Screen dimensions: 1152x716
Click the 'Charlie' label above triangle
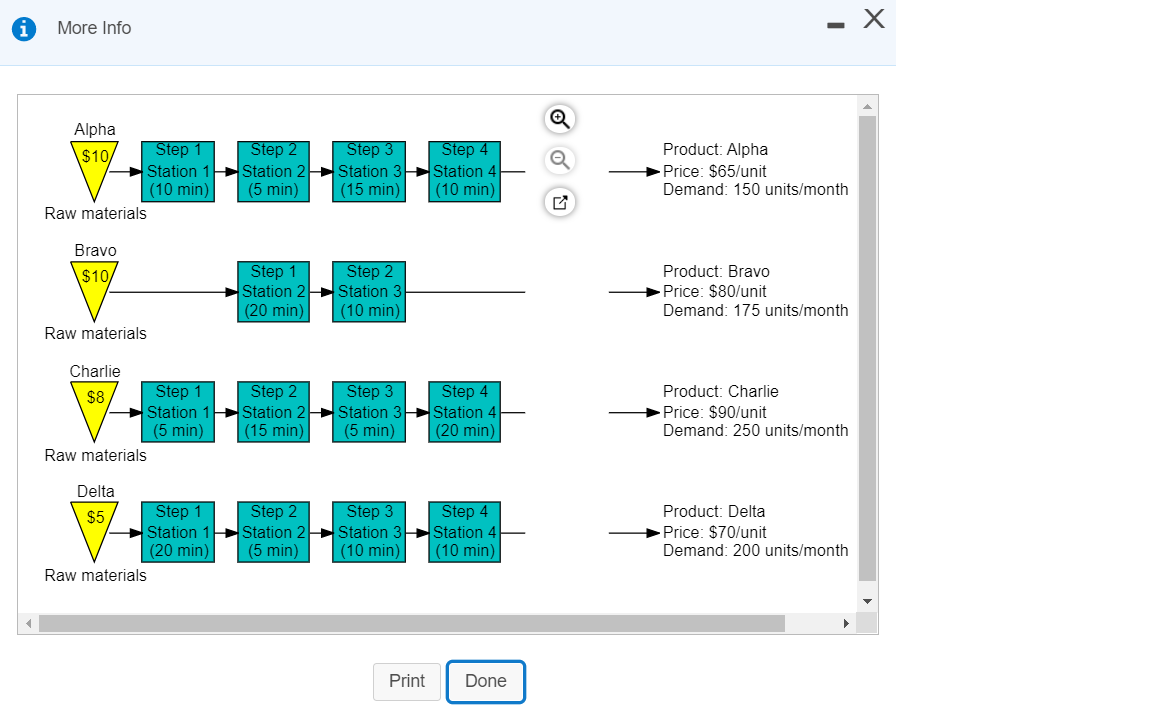pyautogui.click(x=95, y=371)
